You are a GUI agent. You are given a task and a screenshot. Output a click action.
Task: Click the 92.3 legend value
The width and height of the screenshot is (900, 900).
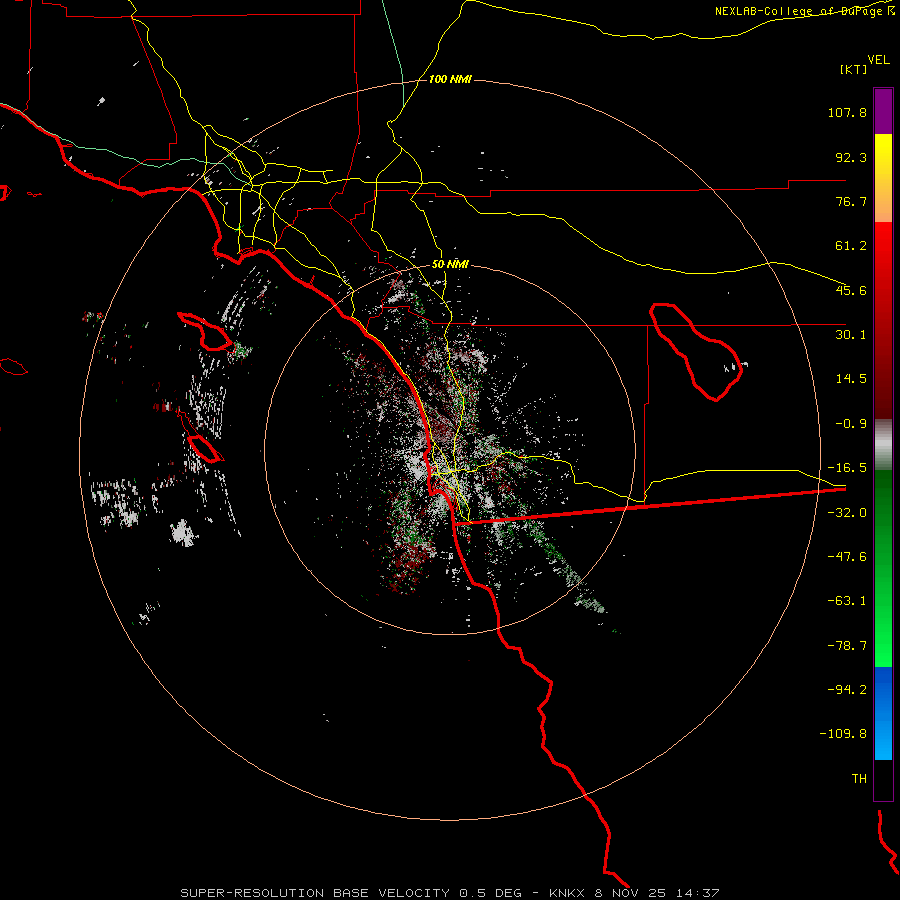coord(851,157)
